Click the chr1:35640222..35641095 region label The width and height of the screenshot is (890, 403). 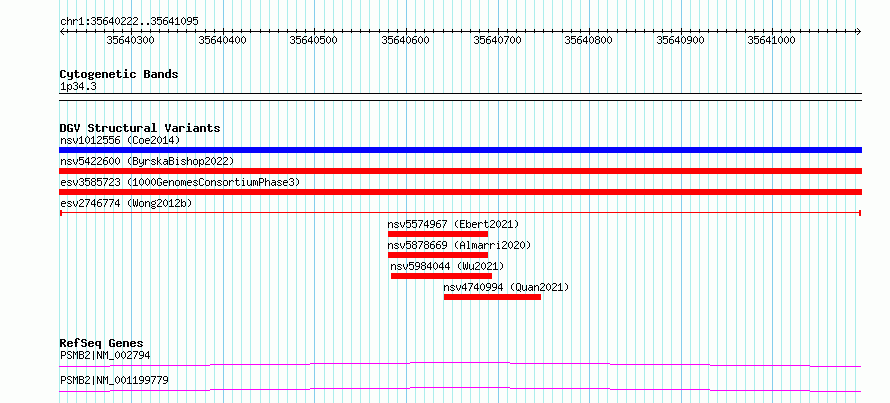(x=129, y=22)
